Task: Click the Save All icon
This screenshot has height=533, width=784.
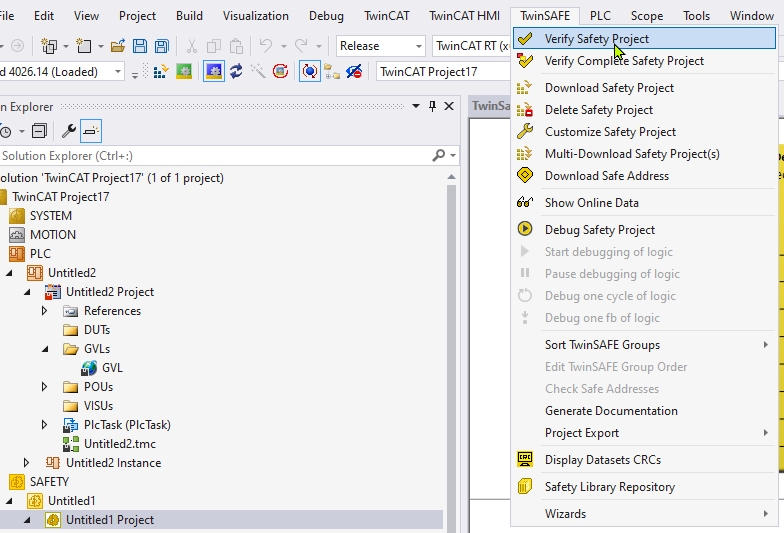Action: (162, 46)
